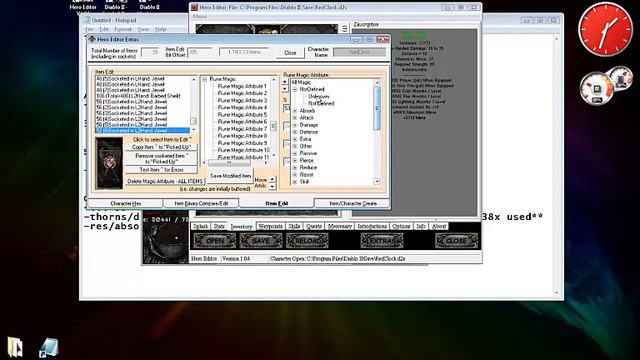The height and width of the screenshot is (360, 640).
Task: Click Copy Item to Picked Up button
Action: coord(162,147)
